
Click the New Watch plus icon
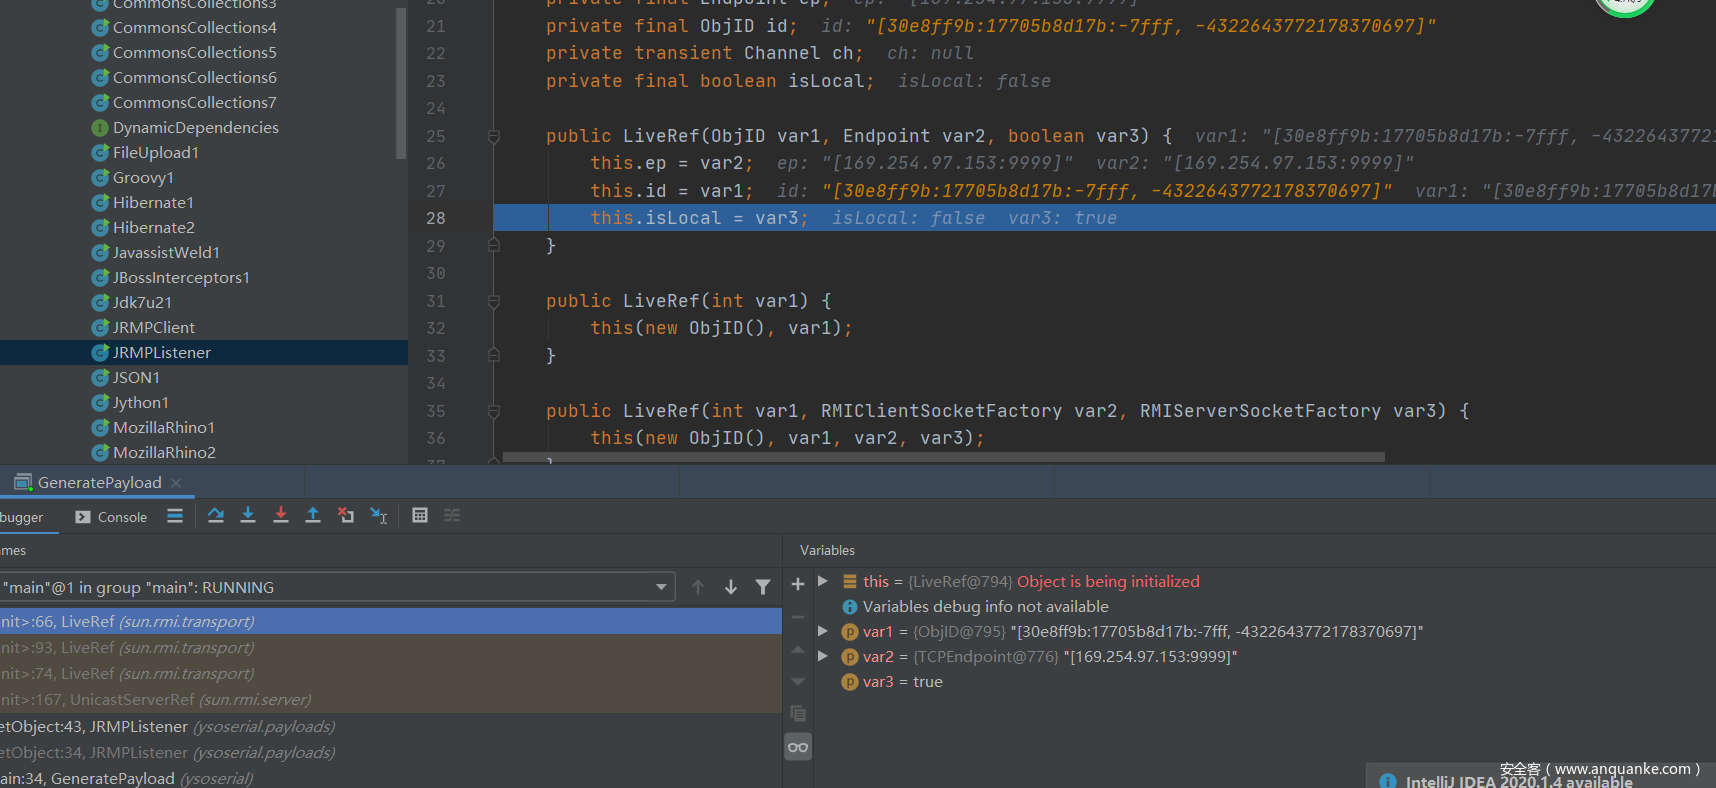pos(798,584)
